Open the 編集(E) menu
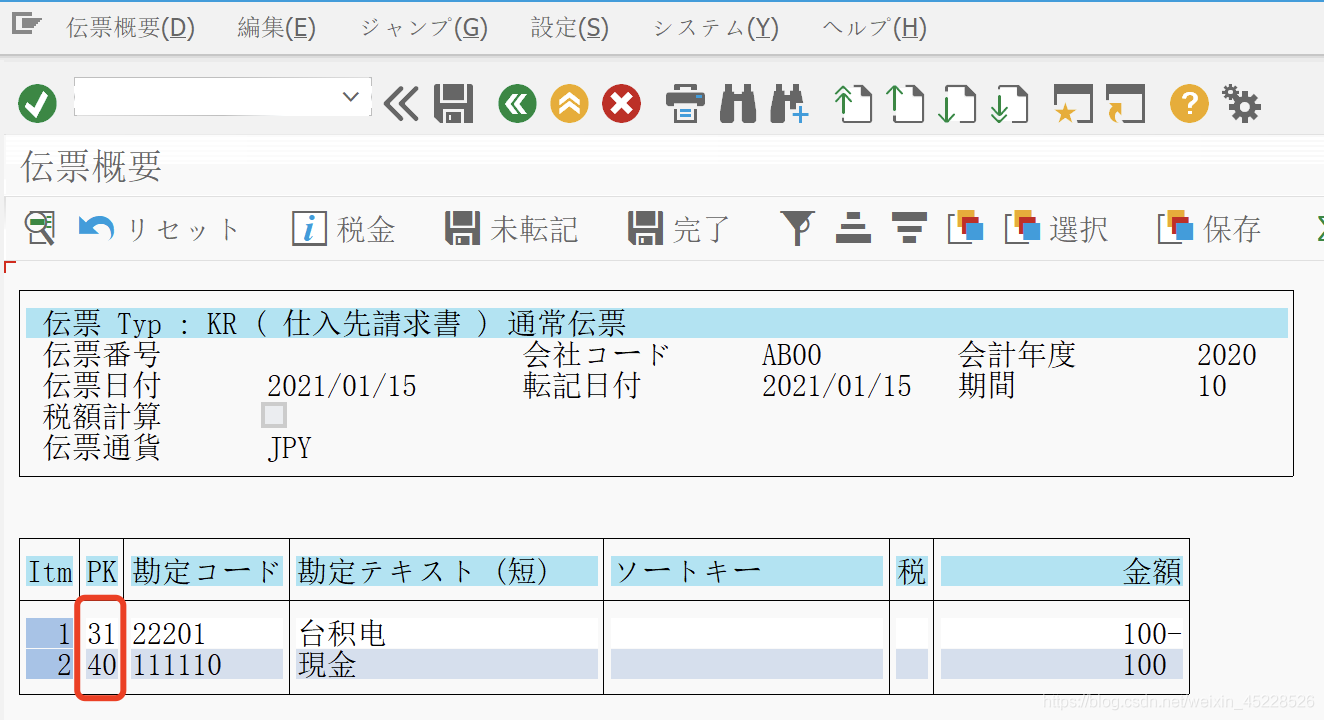Viewport: 1324px width, 720px height. (x=277, y=28)
